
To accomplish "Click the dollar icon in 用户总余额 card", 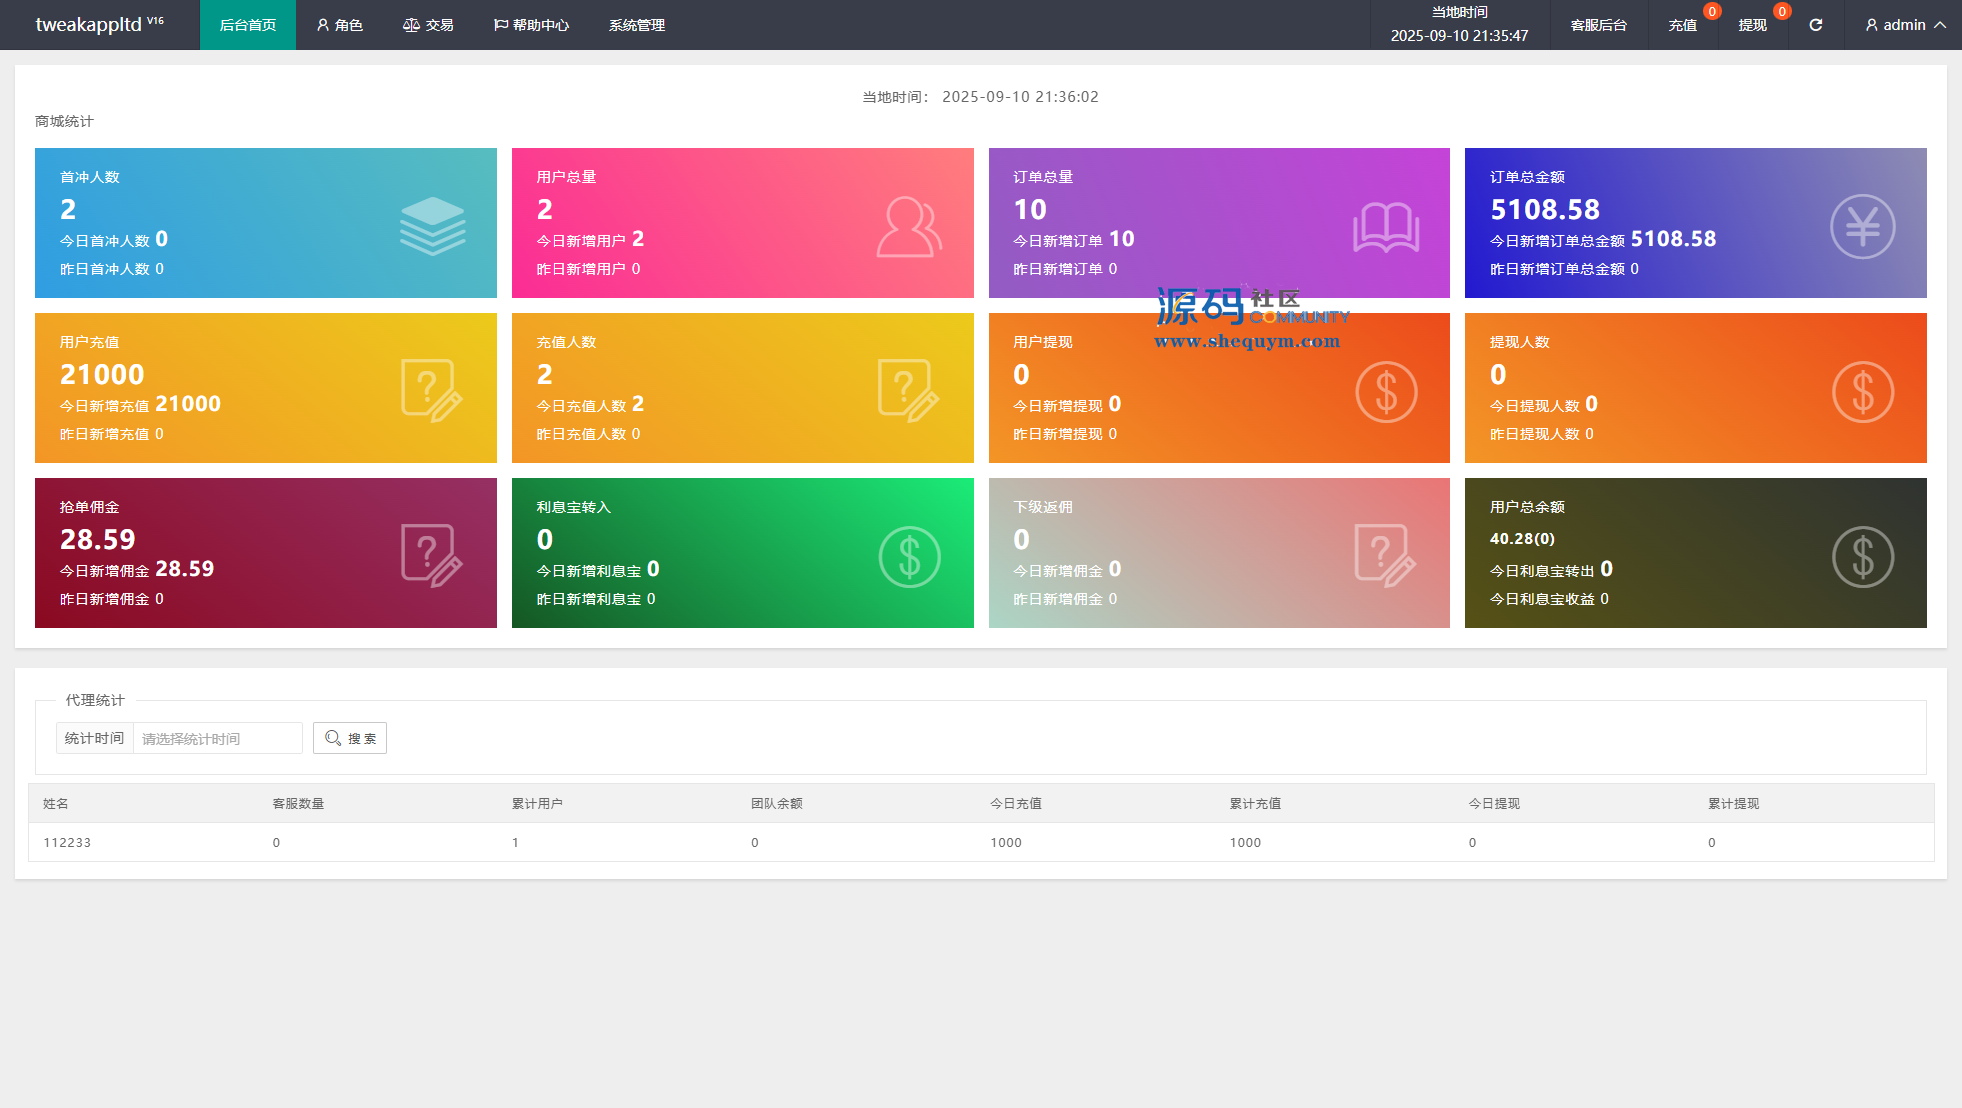I will (x=1862, y=557).
